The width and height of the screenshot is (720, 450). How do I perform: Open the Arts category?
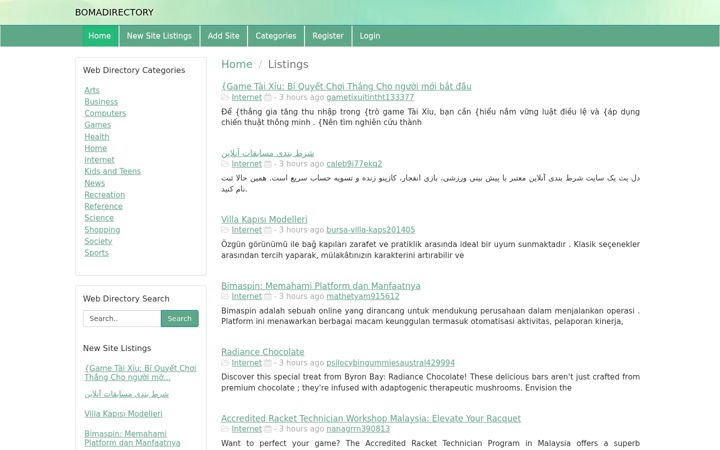[92, 90]
